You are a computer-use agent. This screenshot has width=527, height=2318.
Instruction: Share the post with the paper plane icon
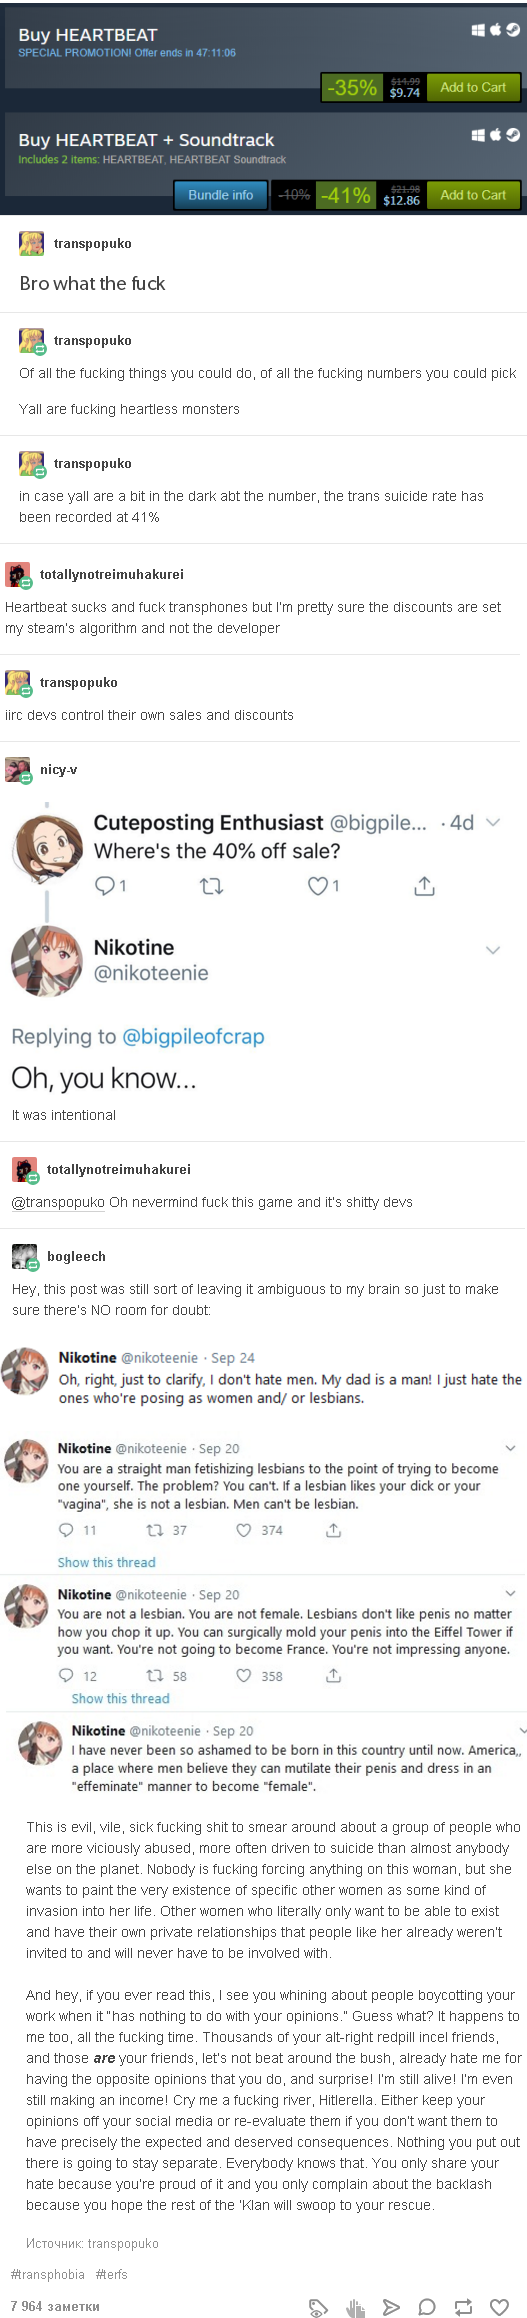[x=391, y=2306]
